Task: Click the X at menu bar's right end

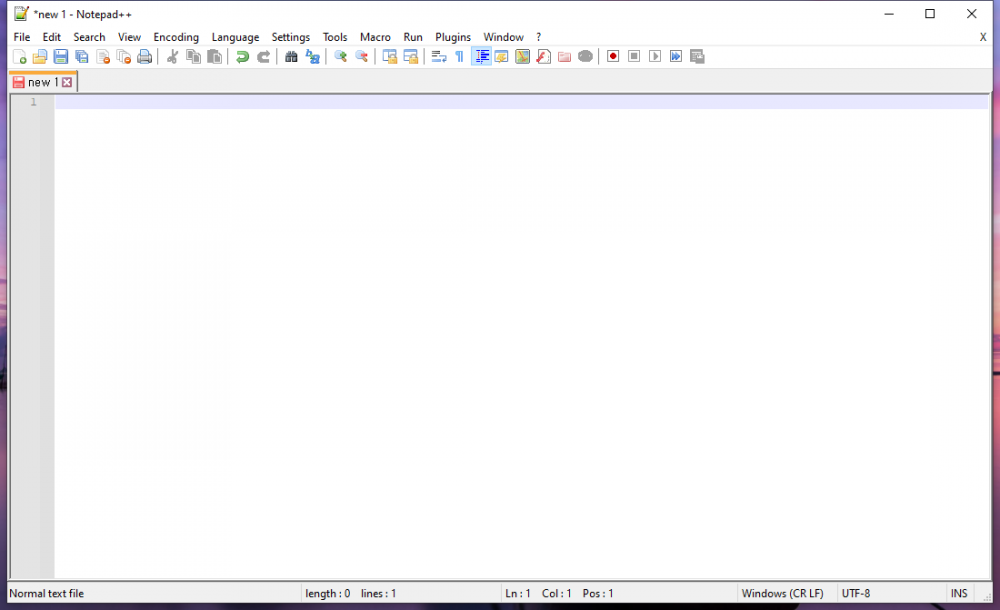Action: (983, 37)
